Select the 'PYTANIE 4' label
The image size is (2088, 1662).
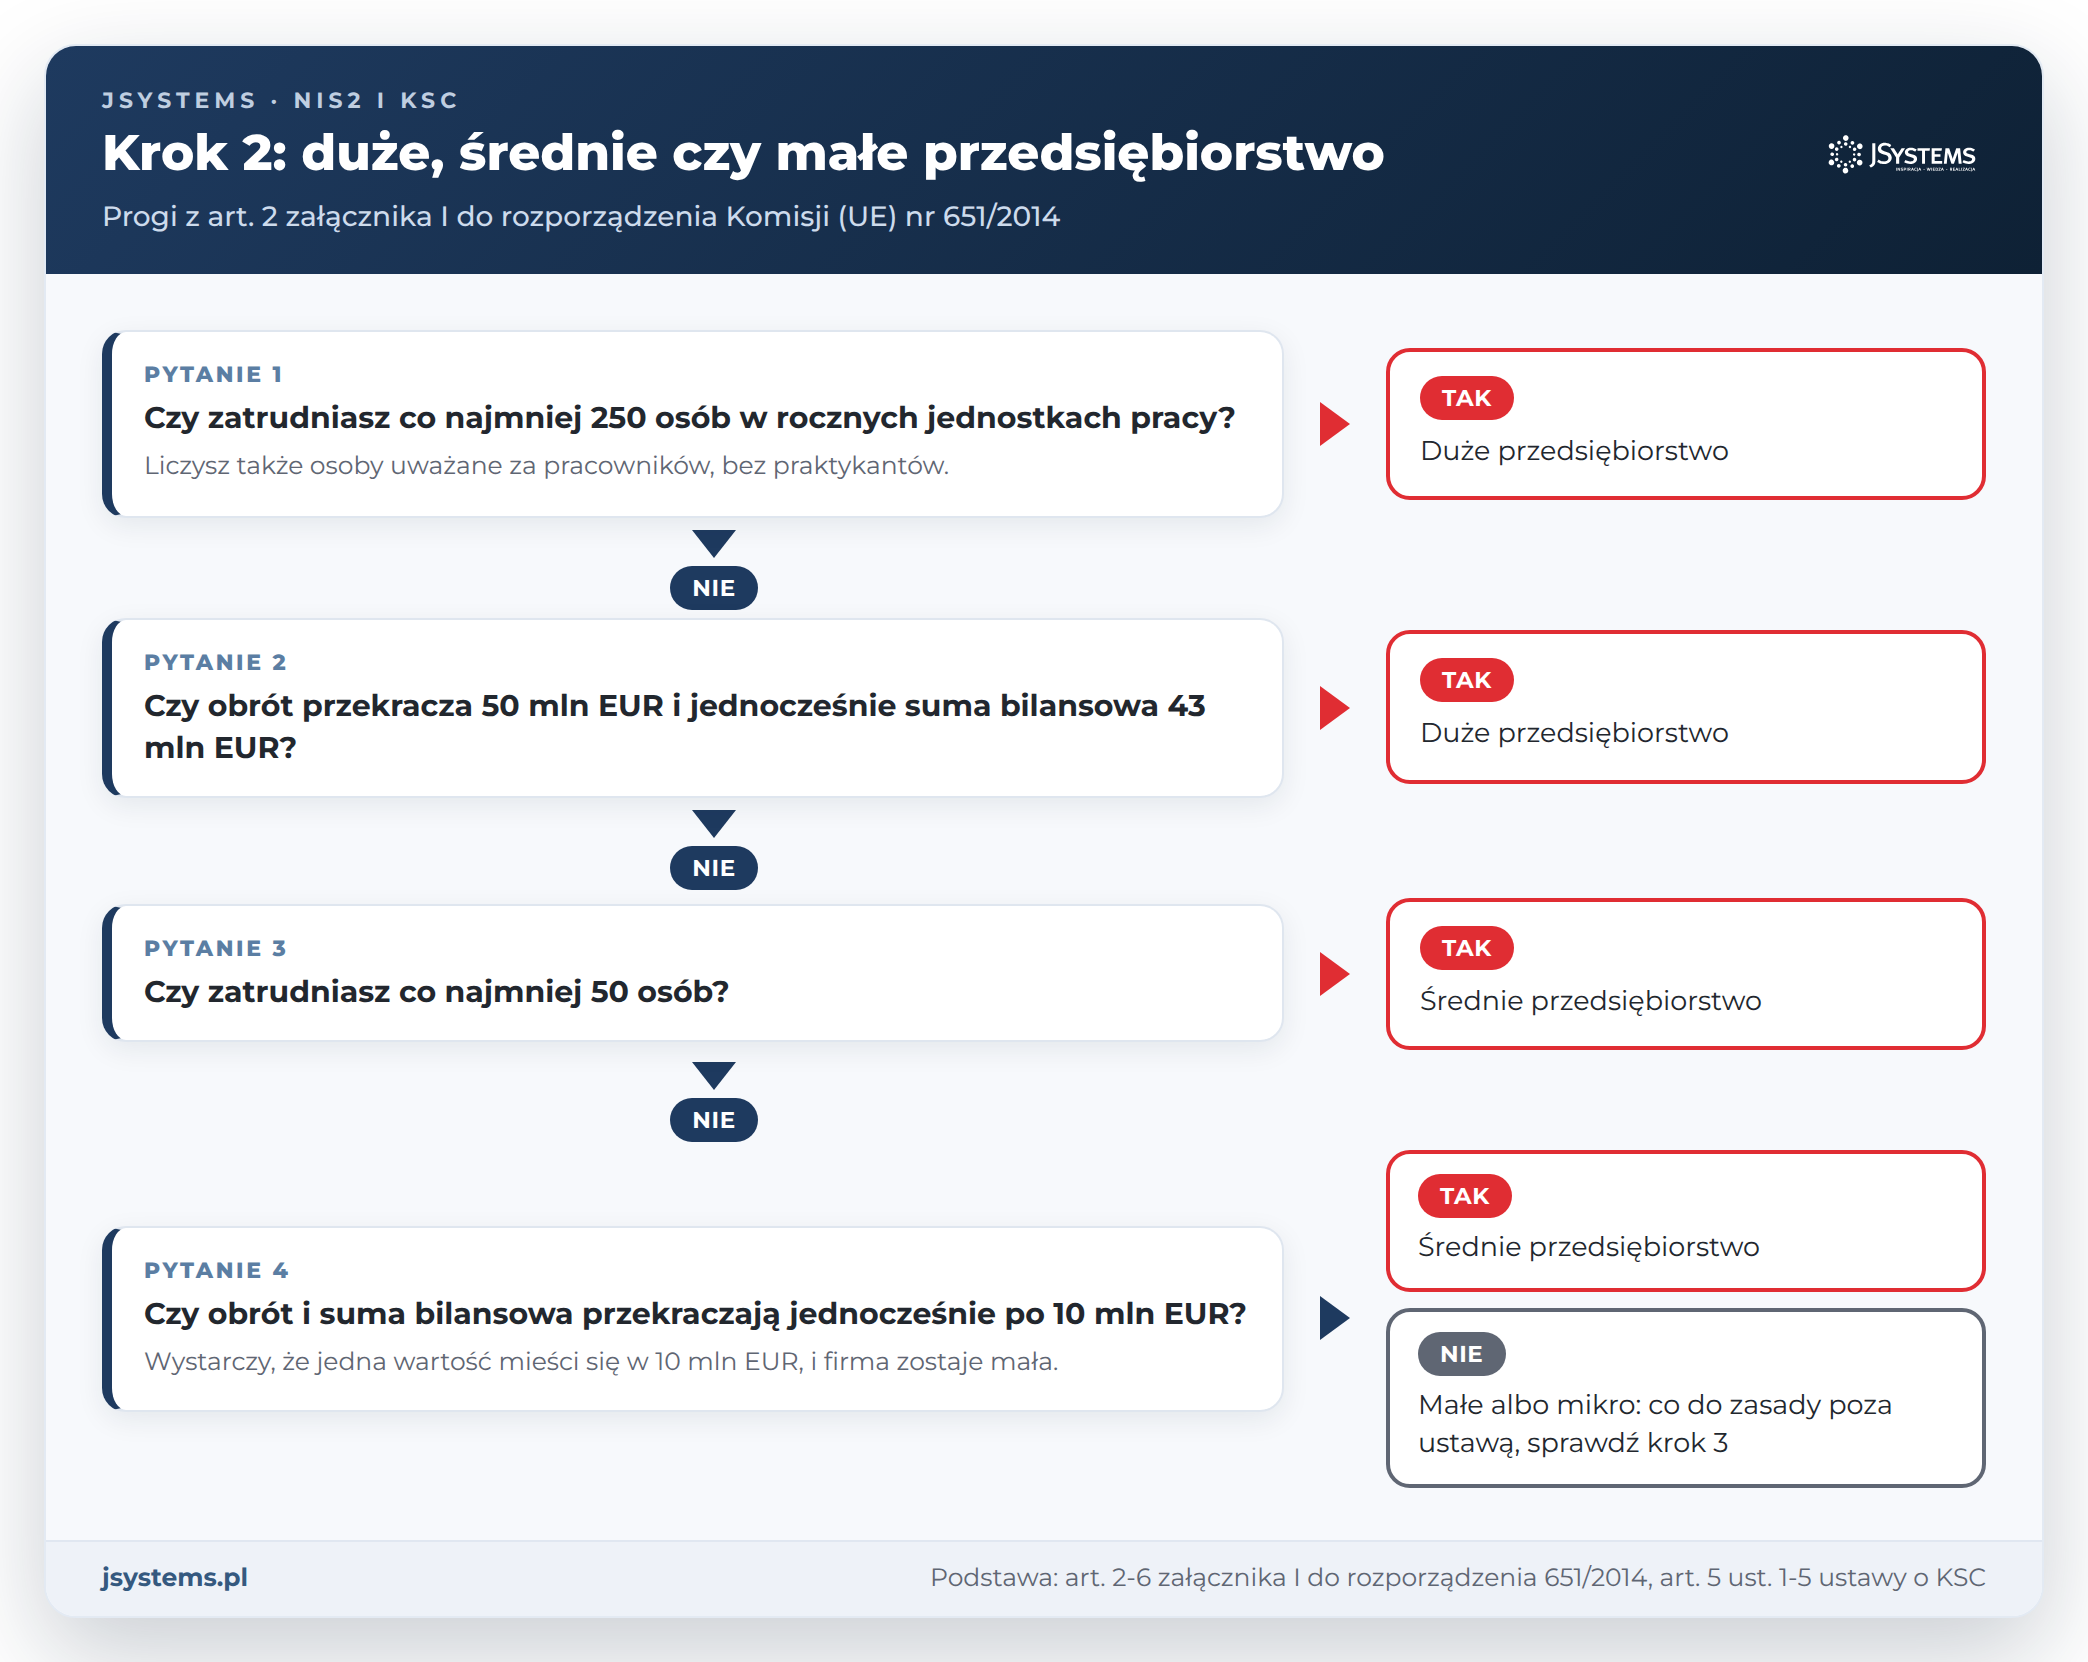[216, 1270]
